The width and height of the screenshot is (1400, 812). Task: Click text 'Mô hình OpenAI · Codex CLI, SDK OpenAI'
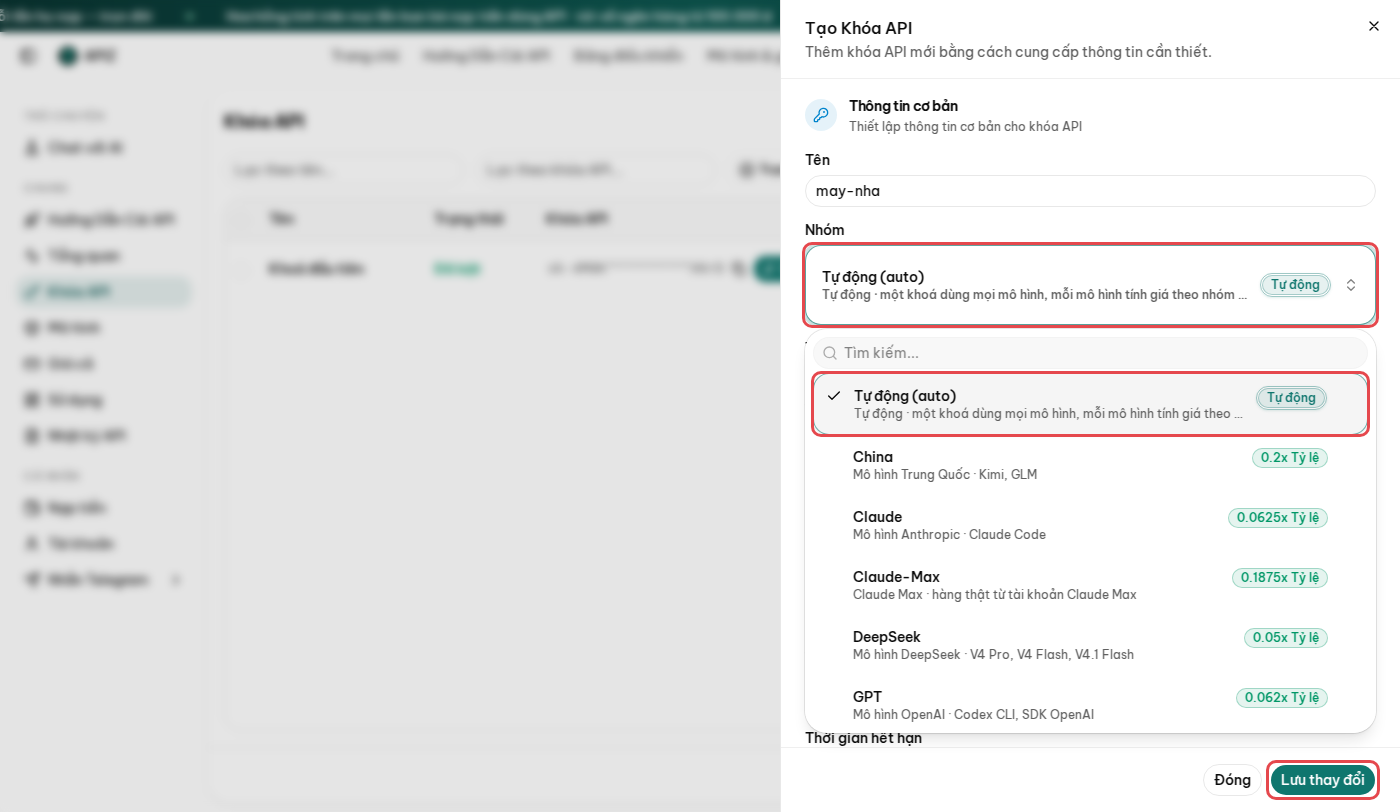click(x=973, y=714)
